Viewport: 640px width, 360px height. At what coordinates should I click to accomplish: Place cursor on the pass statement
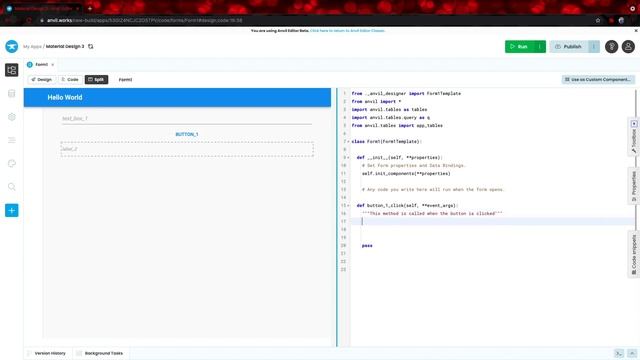367,246
